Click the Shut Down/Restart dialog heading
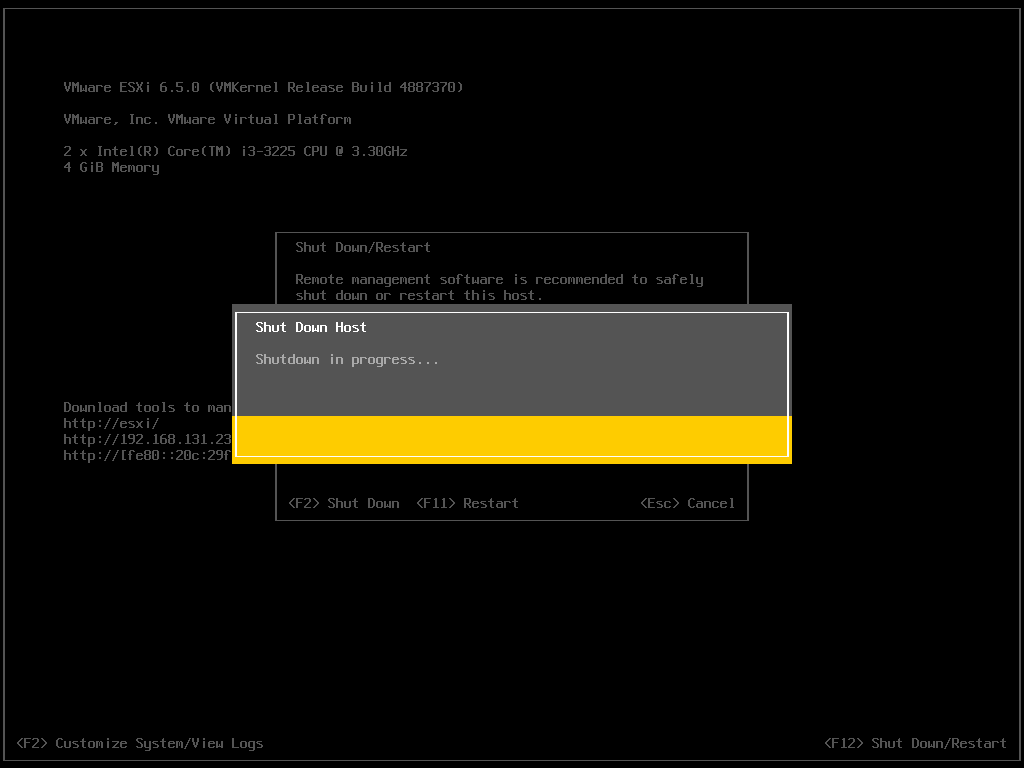Image resolution: width=1024 pixels, height=768 pixels. 363,248
